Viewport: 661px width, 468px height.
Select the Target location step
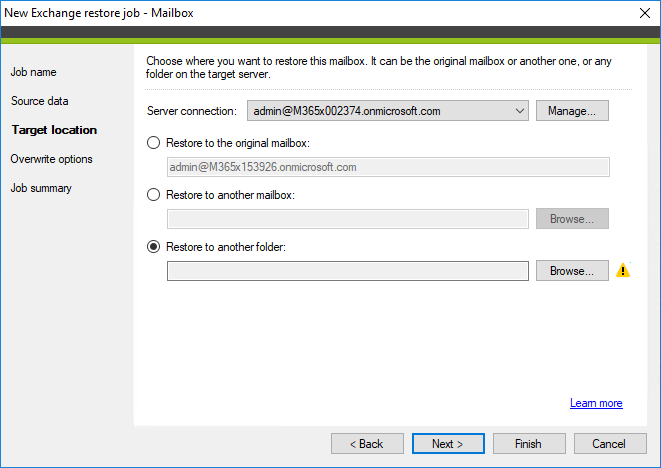pos(54,130)
